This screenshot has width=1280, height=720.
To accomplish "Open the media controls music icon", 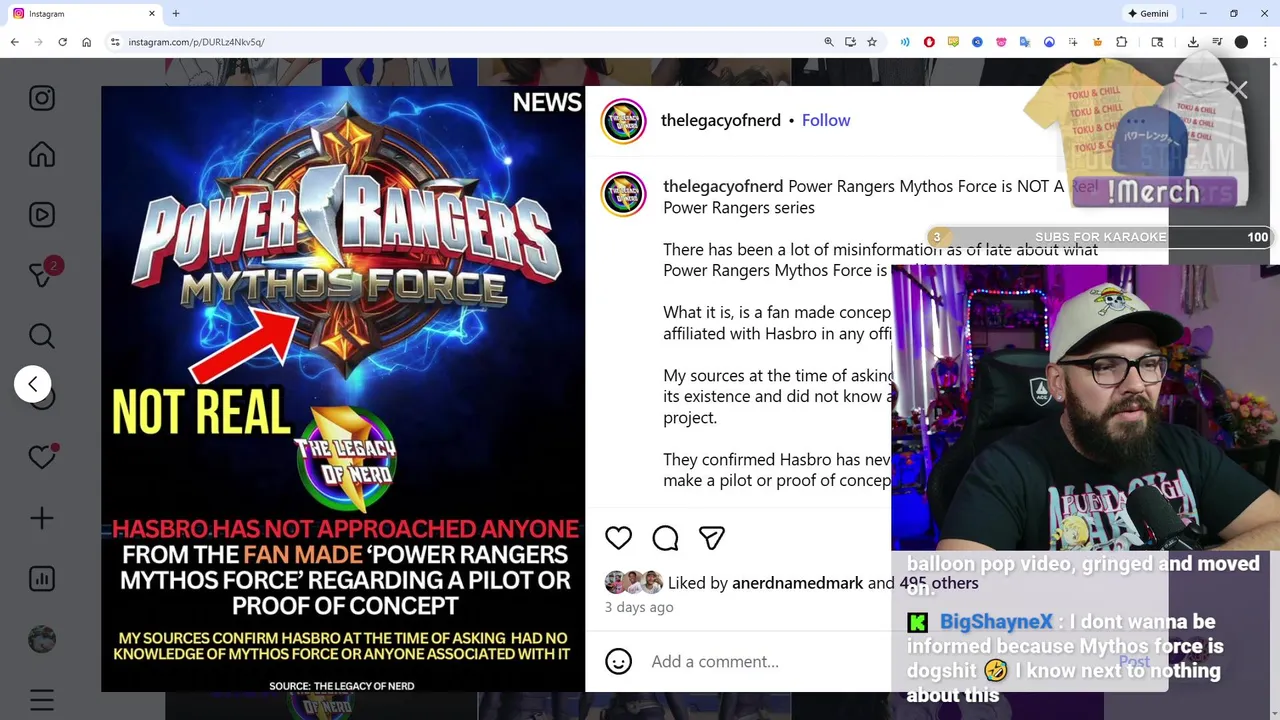I will coord(1217,42).
